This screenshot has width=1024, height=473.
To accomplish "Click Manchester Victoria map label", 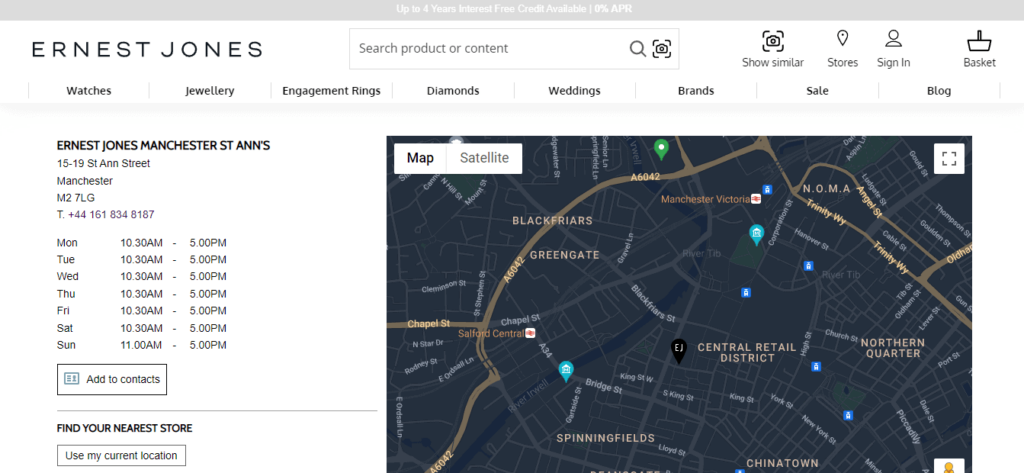I will pyautogui.click(x=705, y=199).
